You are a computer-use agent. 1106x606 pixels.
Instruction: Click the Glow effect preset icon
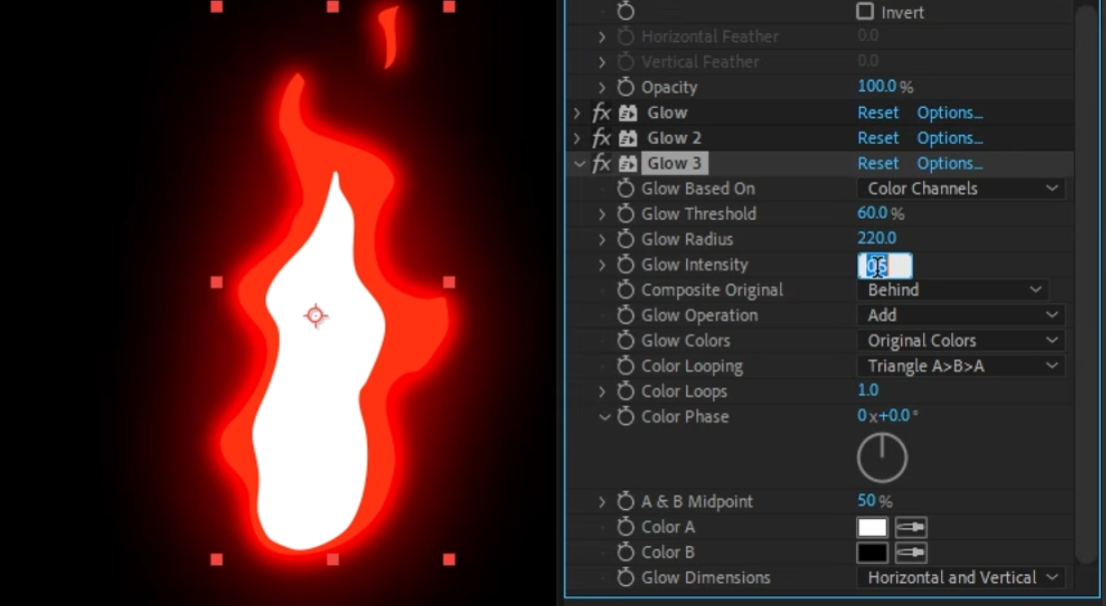(628, 113)
